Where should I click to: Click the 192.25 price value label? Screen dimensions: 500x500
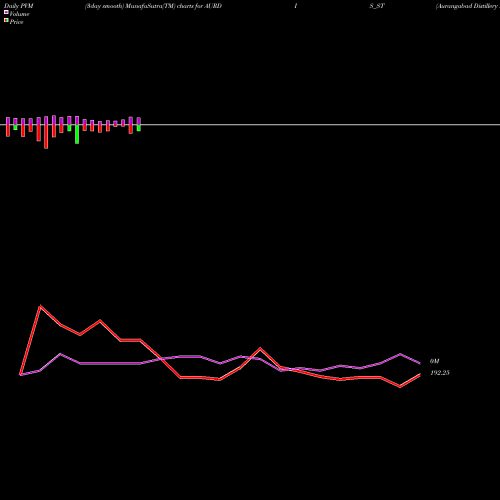[440, 373]
